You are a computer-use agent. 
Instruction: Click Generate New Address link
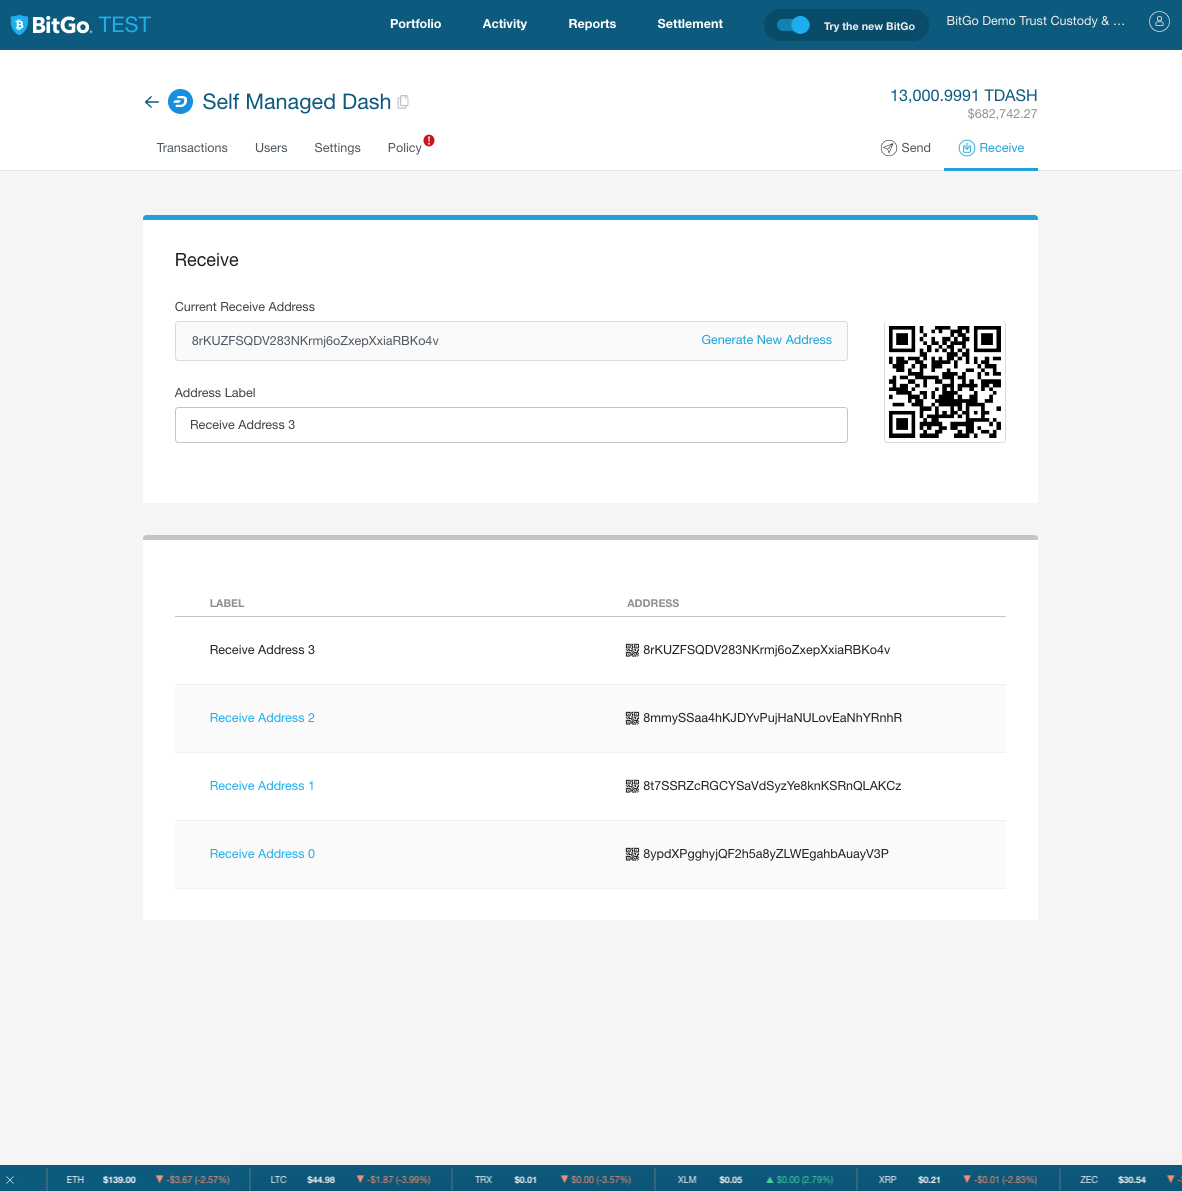point(766,340)
